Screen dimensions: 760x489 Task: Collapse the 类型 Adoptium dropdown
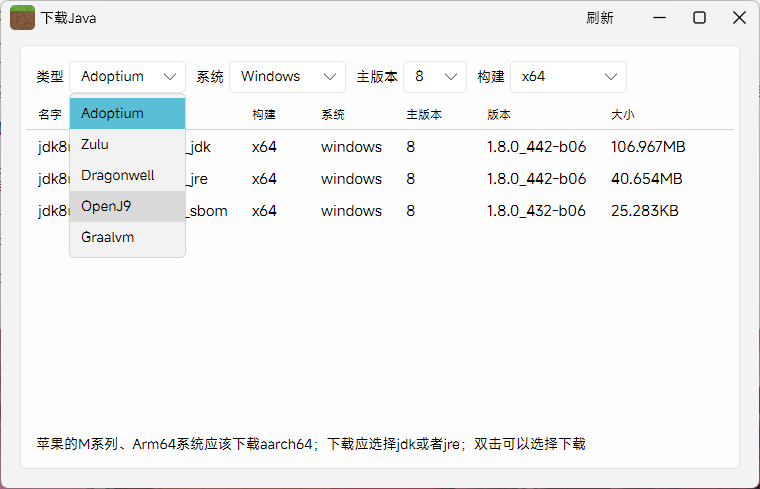[x=127, y=77]
